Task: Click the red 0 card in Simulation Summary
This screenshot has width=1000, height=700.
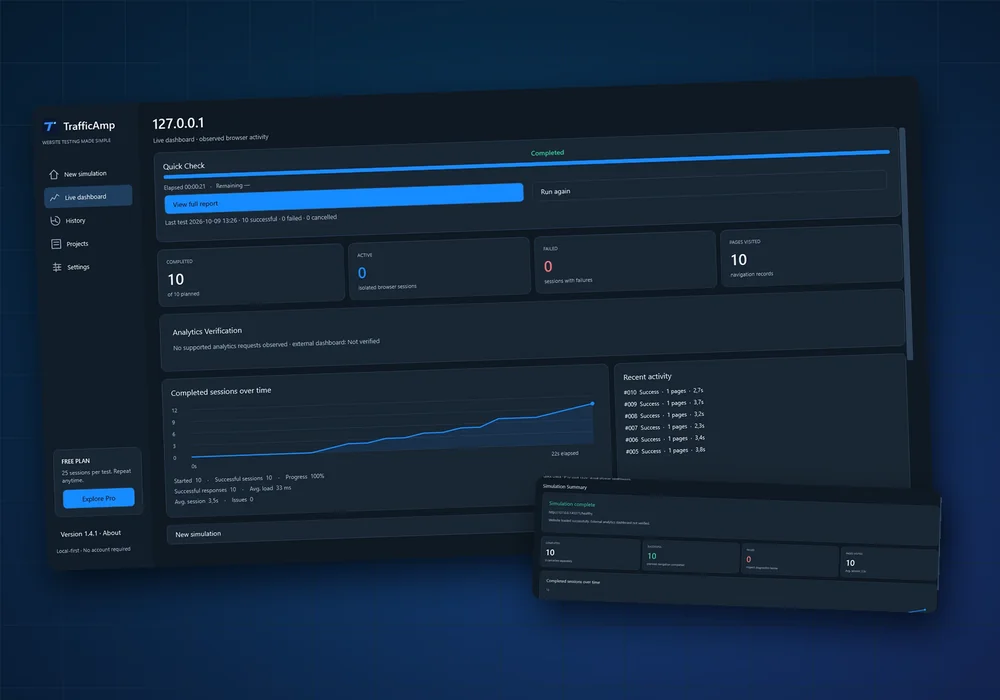Action: pos(790,560)
